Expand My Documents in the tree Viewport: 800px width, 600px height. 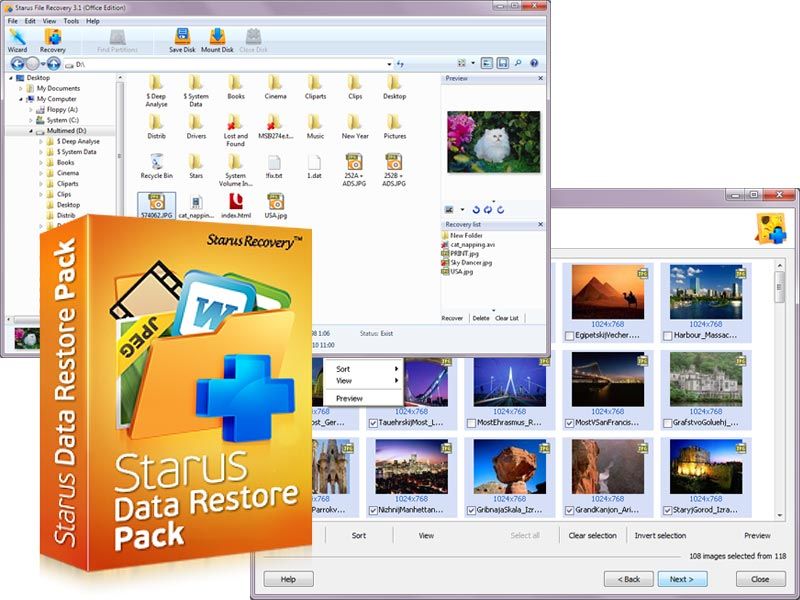(x=21, y=88)
